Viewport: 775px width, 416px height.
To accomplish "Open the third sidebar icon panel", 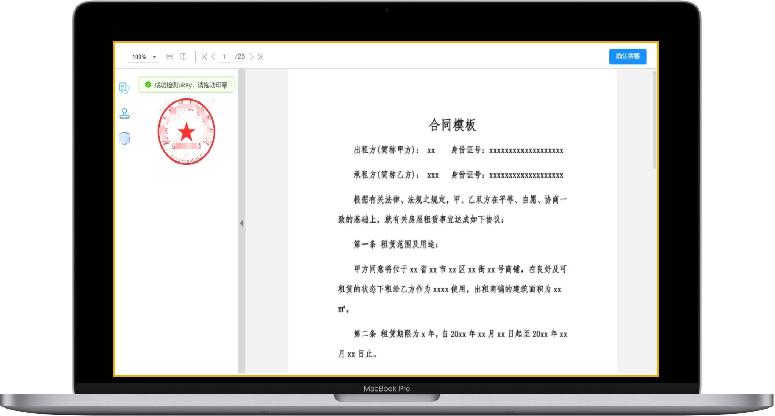I will [124, 138].
